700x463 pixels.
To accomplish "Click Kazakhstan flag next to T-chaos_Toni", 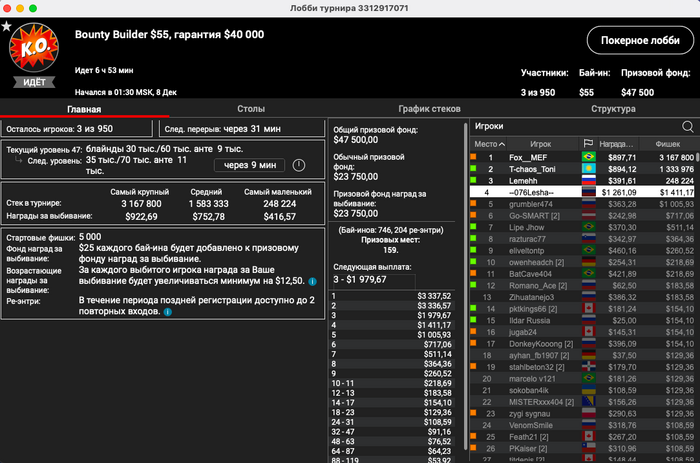I will click(588, 169).
